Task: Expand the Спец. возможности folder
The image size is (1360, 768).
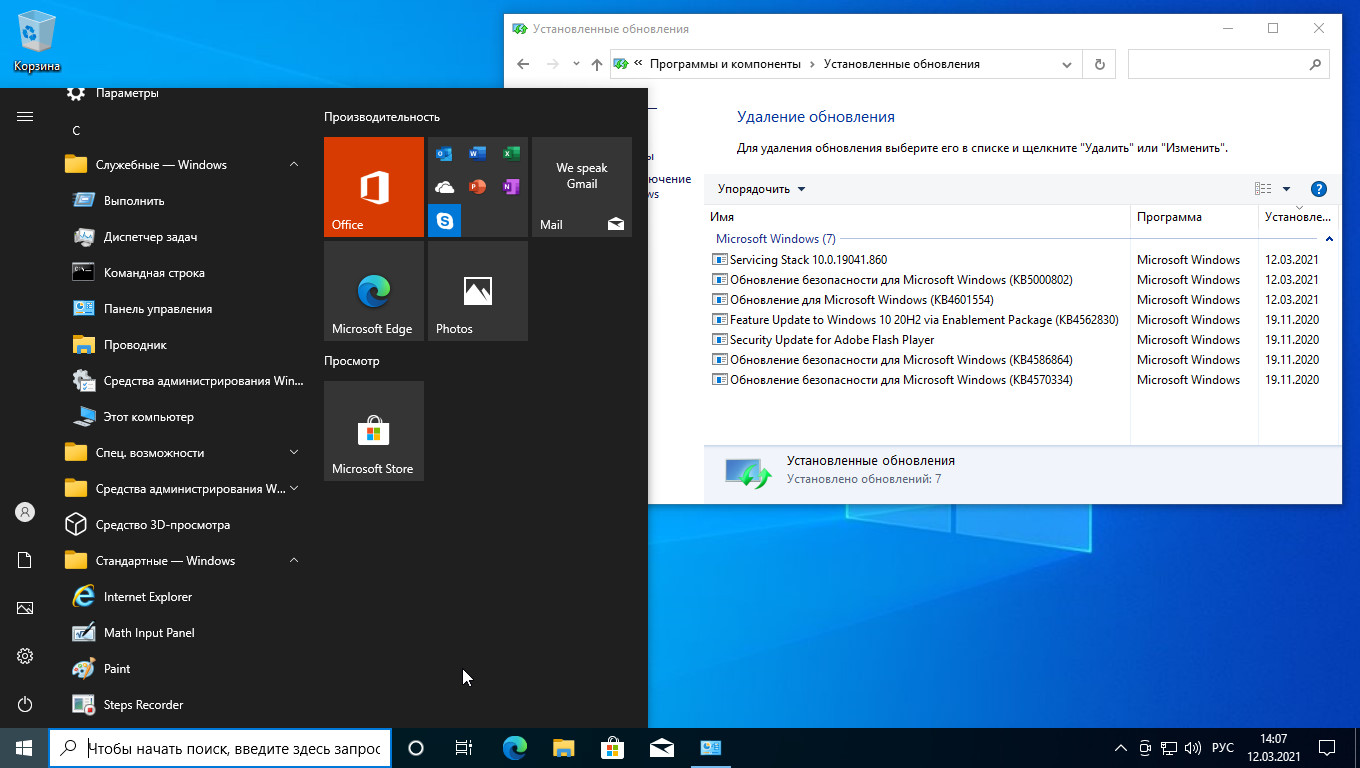Action: (294, 453)
